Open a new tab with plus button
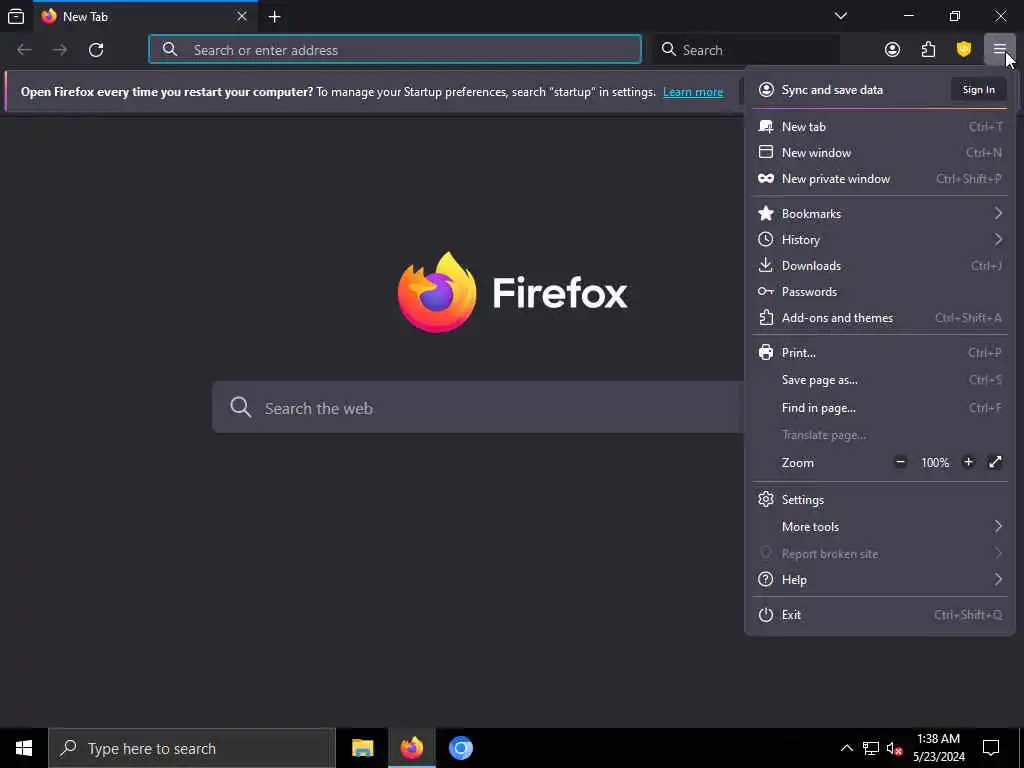The height and width of the screenshot is (768, 1024). pos(275,16)
